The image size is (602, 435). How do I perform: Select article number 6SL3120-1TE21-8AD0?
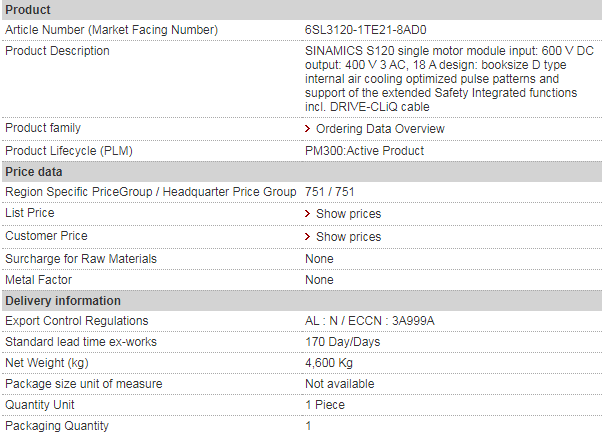pyautogui.click(x=366, y=30)
